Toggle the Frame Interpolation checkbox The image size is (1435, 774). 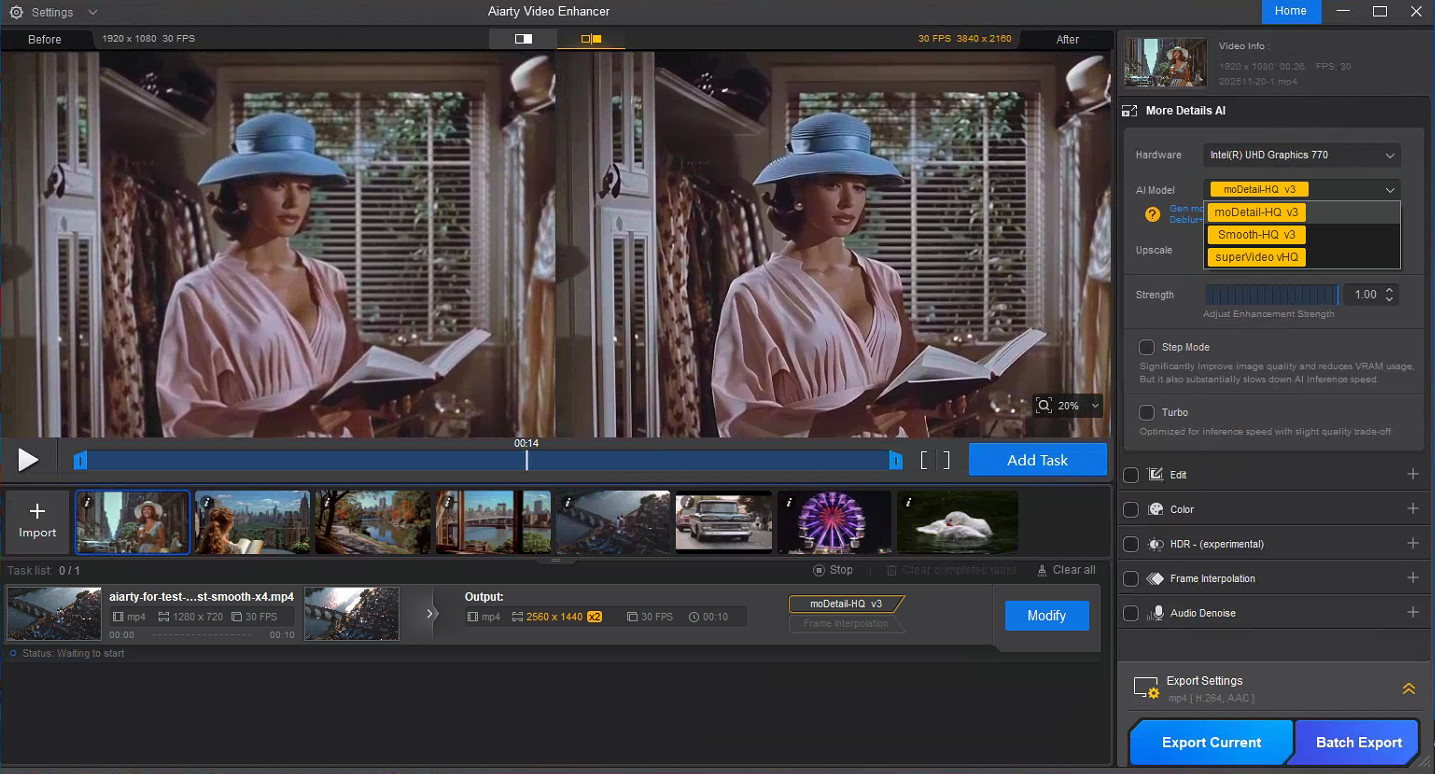[x=1131, y=578]
